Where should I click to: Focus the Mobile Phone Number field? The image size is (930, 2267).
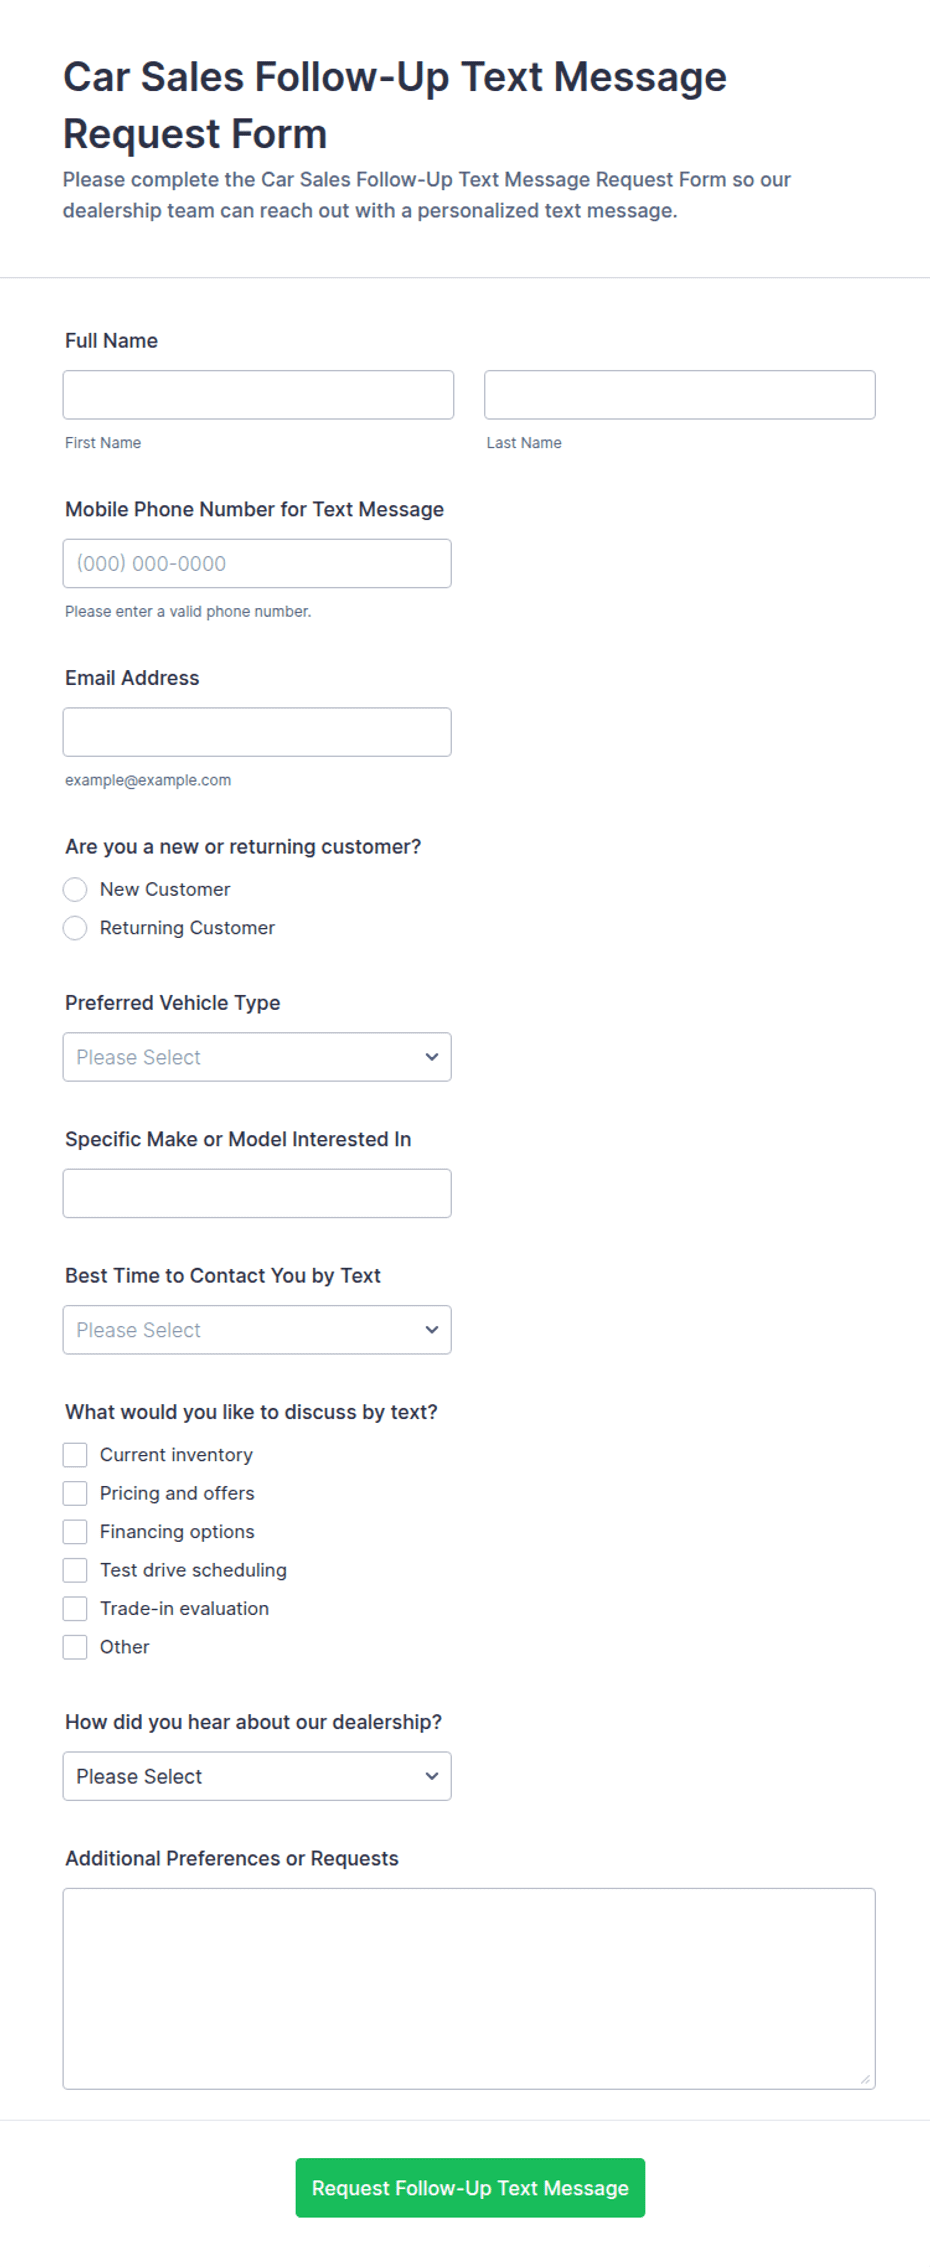click(257, 564)
